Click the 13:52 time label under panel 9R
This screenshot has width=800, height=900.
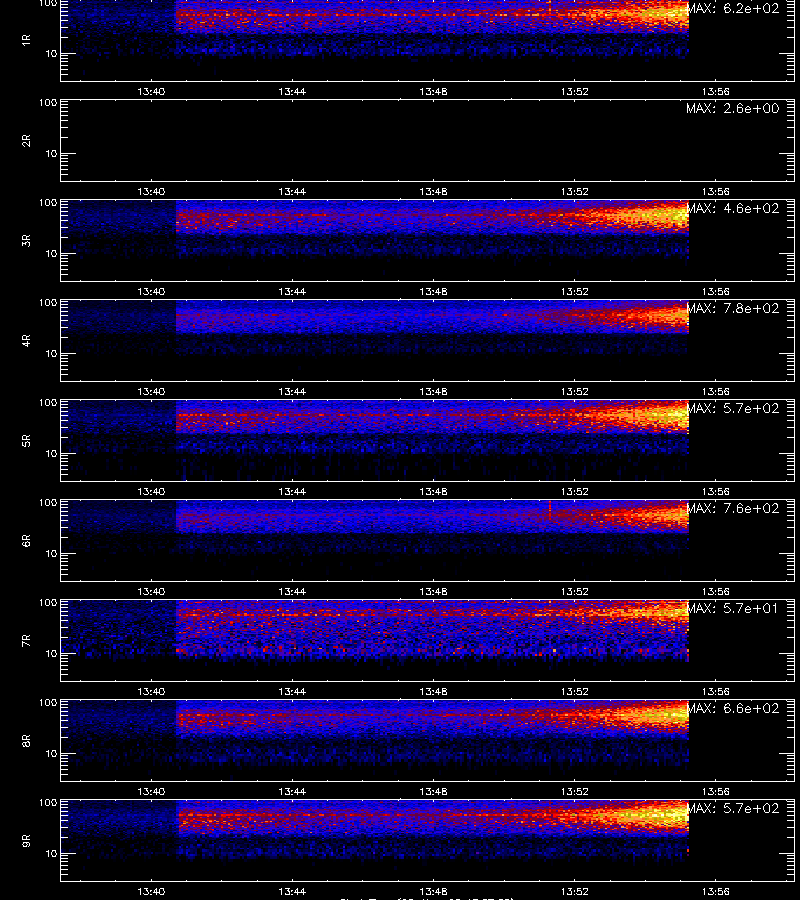[x=574, y=891]
